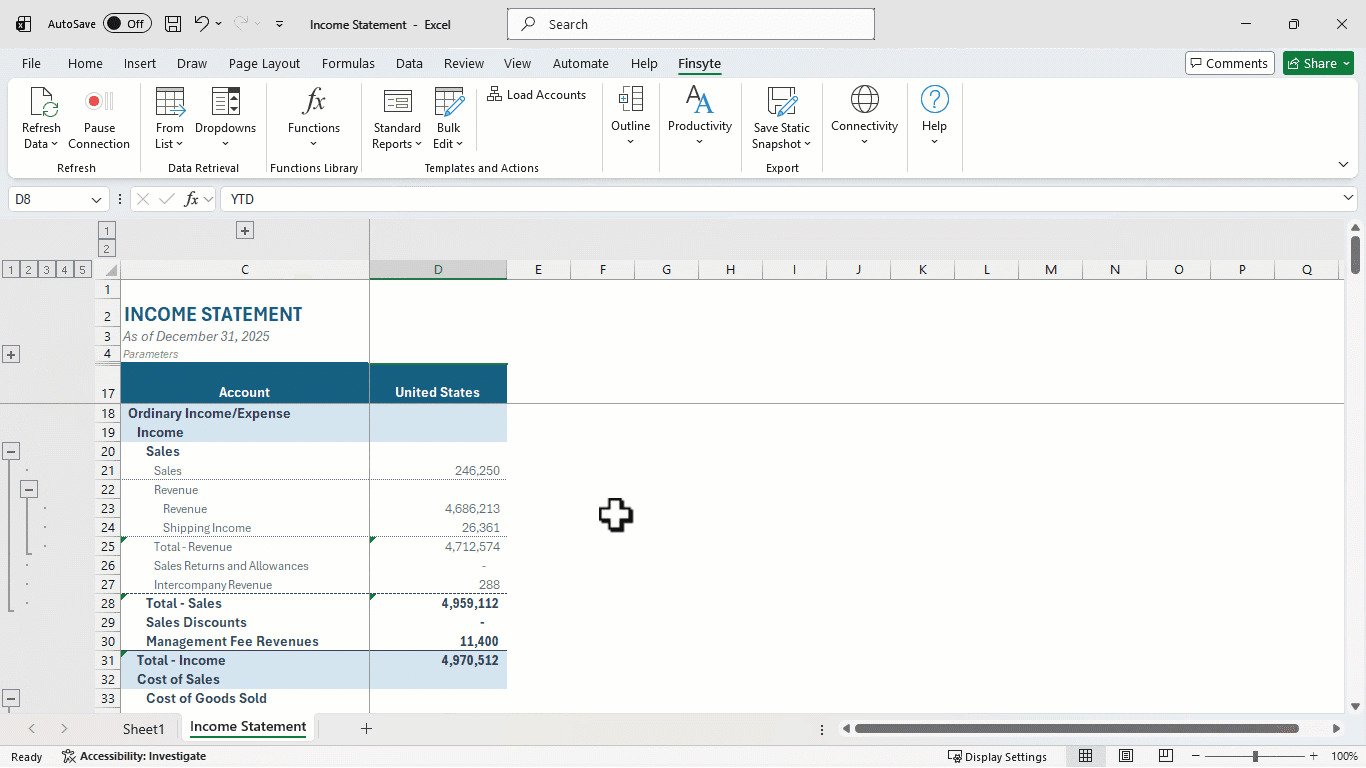Switch to the Sheet1 tab

(144, 729)
